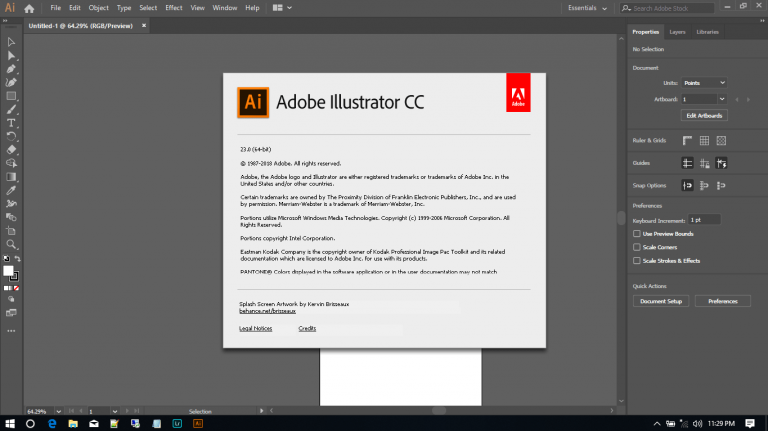Viewport: 768px width, 431px height.
Task: Open behance.net/brisseaux link
Action: [x=267, y=311]
